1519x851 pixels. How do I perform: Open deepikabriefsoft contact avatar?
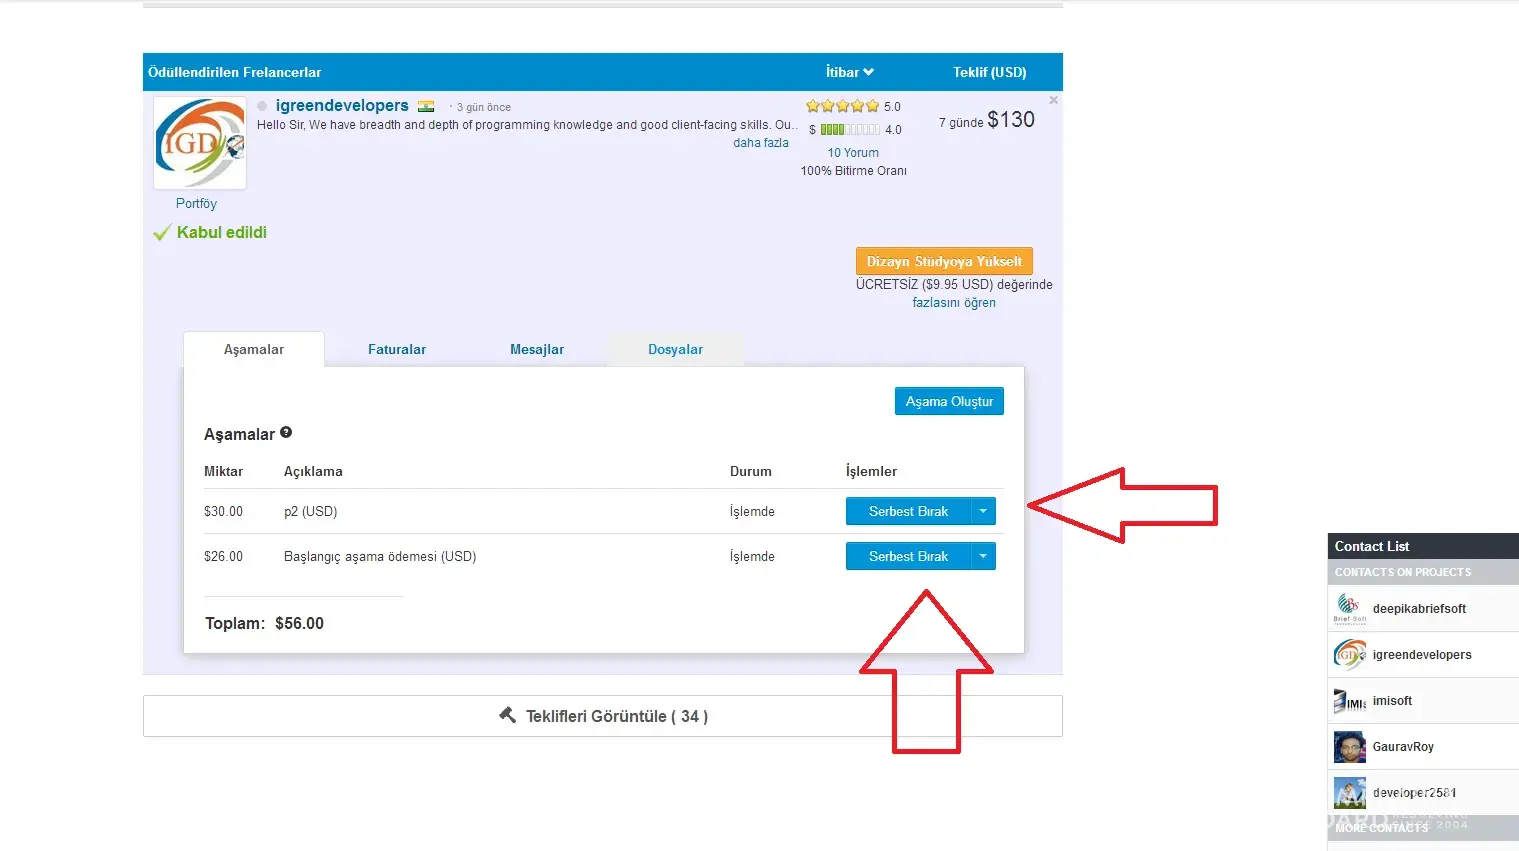(x=1350, y=608)
